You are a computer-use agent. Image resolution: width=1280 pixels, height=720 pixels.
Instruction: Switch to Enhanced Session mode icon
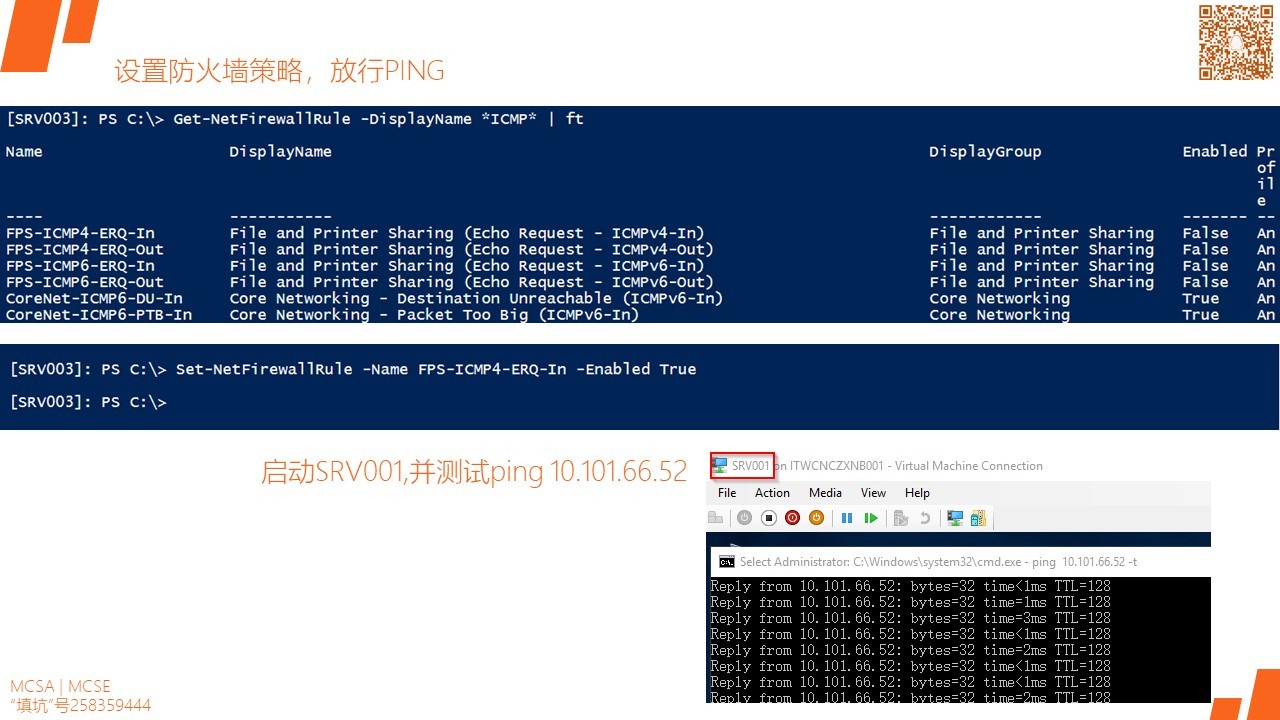tap(955, 518)
